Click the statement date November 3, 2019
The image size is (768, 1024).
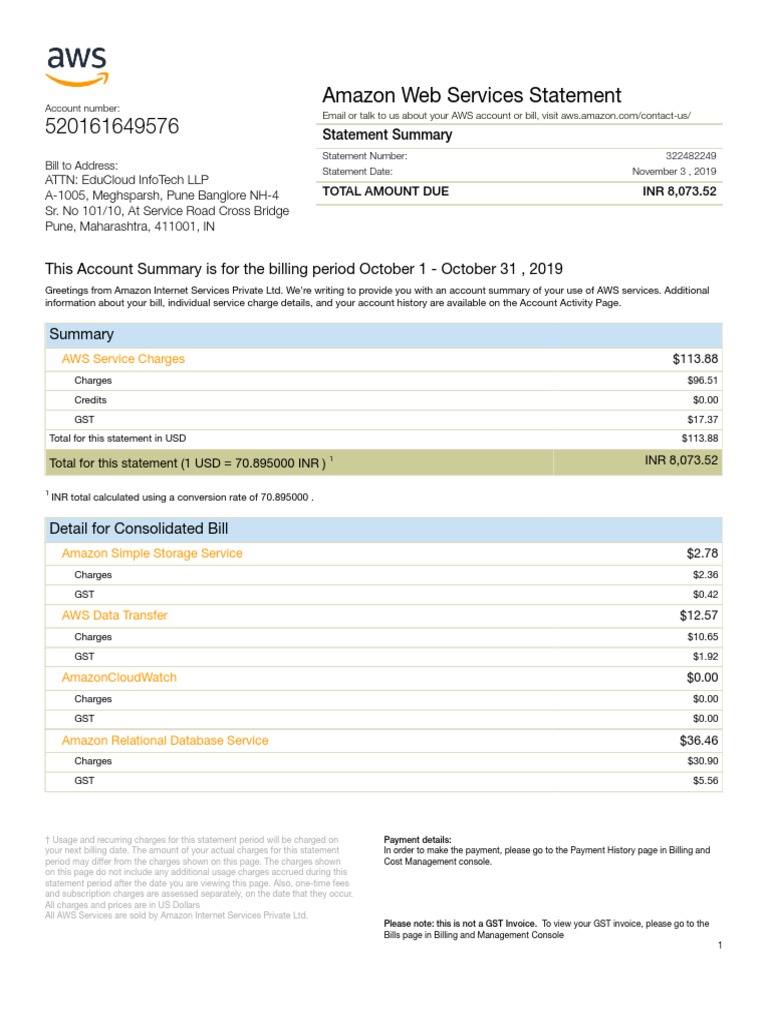tap(674, 171)
